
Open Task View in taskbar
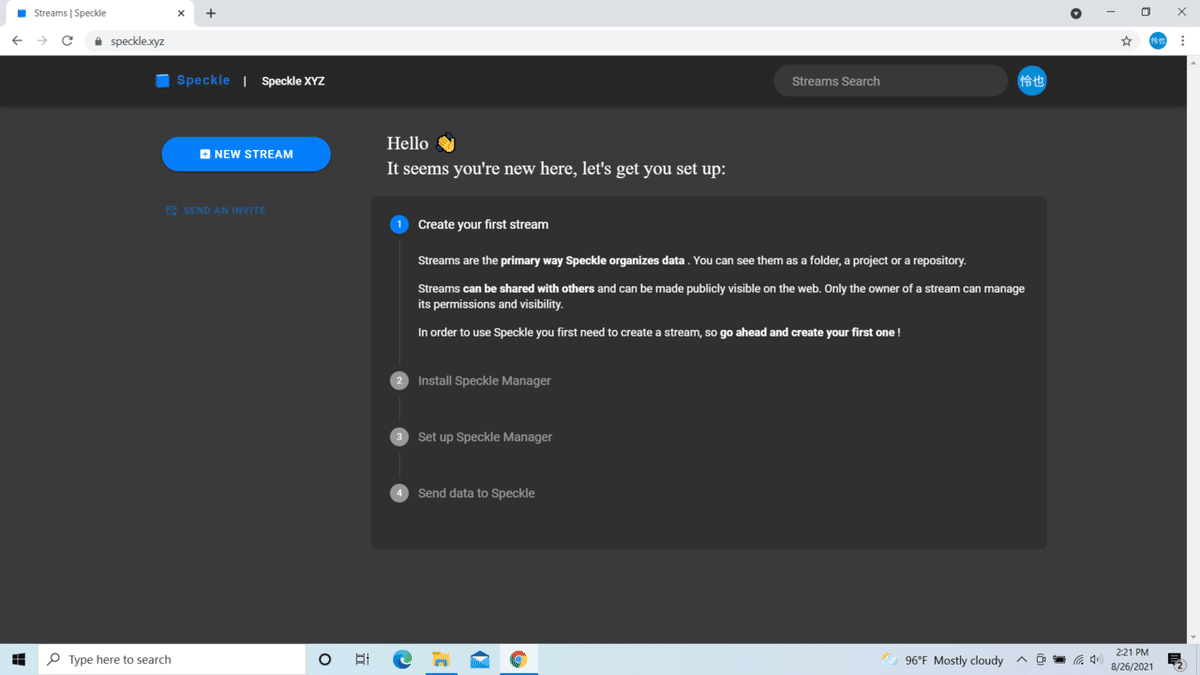(x=362, y=659)
